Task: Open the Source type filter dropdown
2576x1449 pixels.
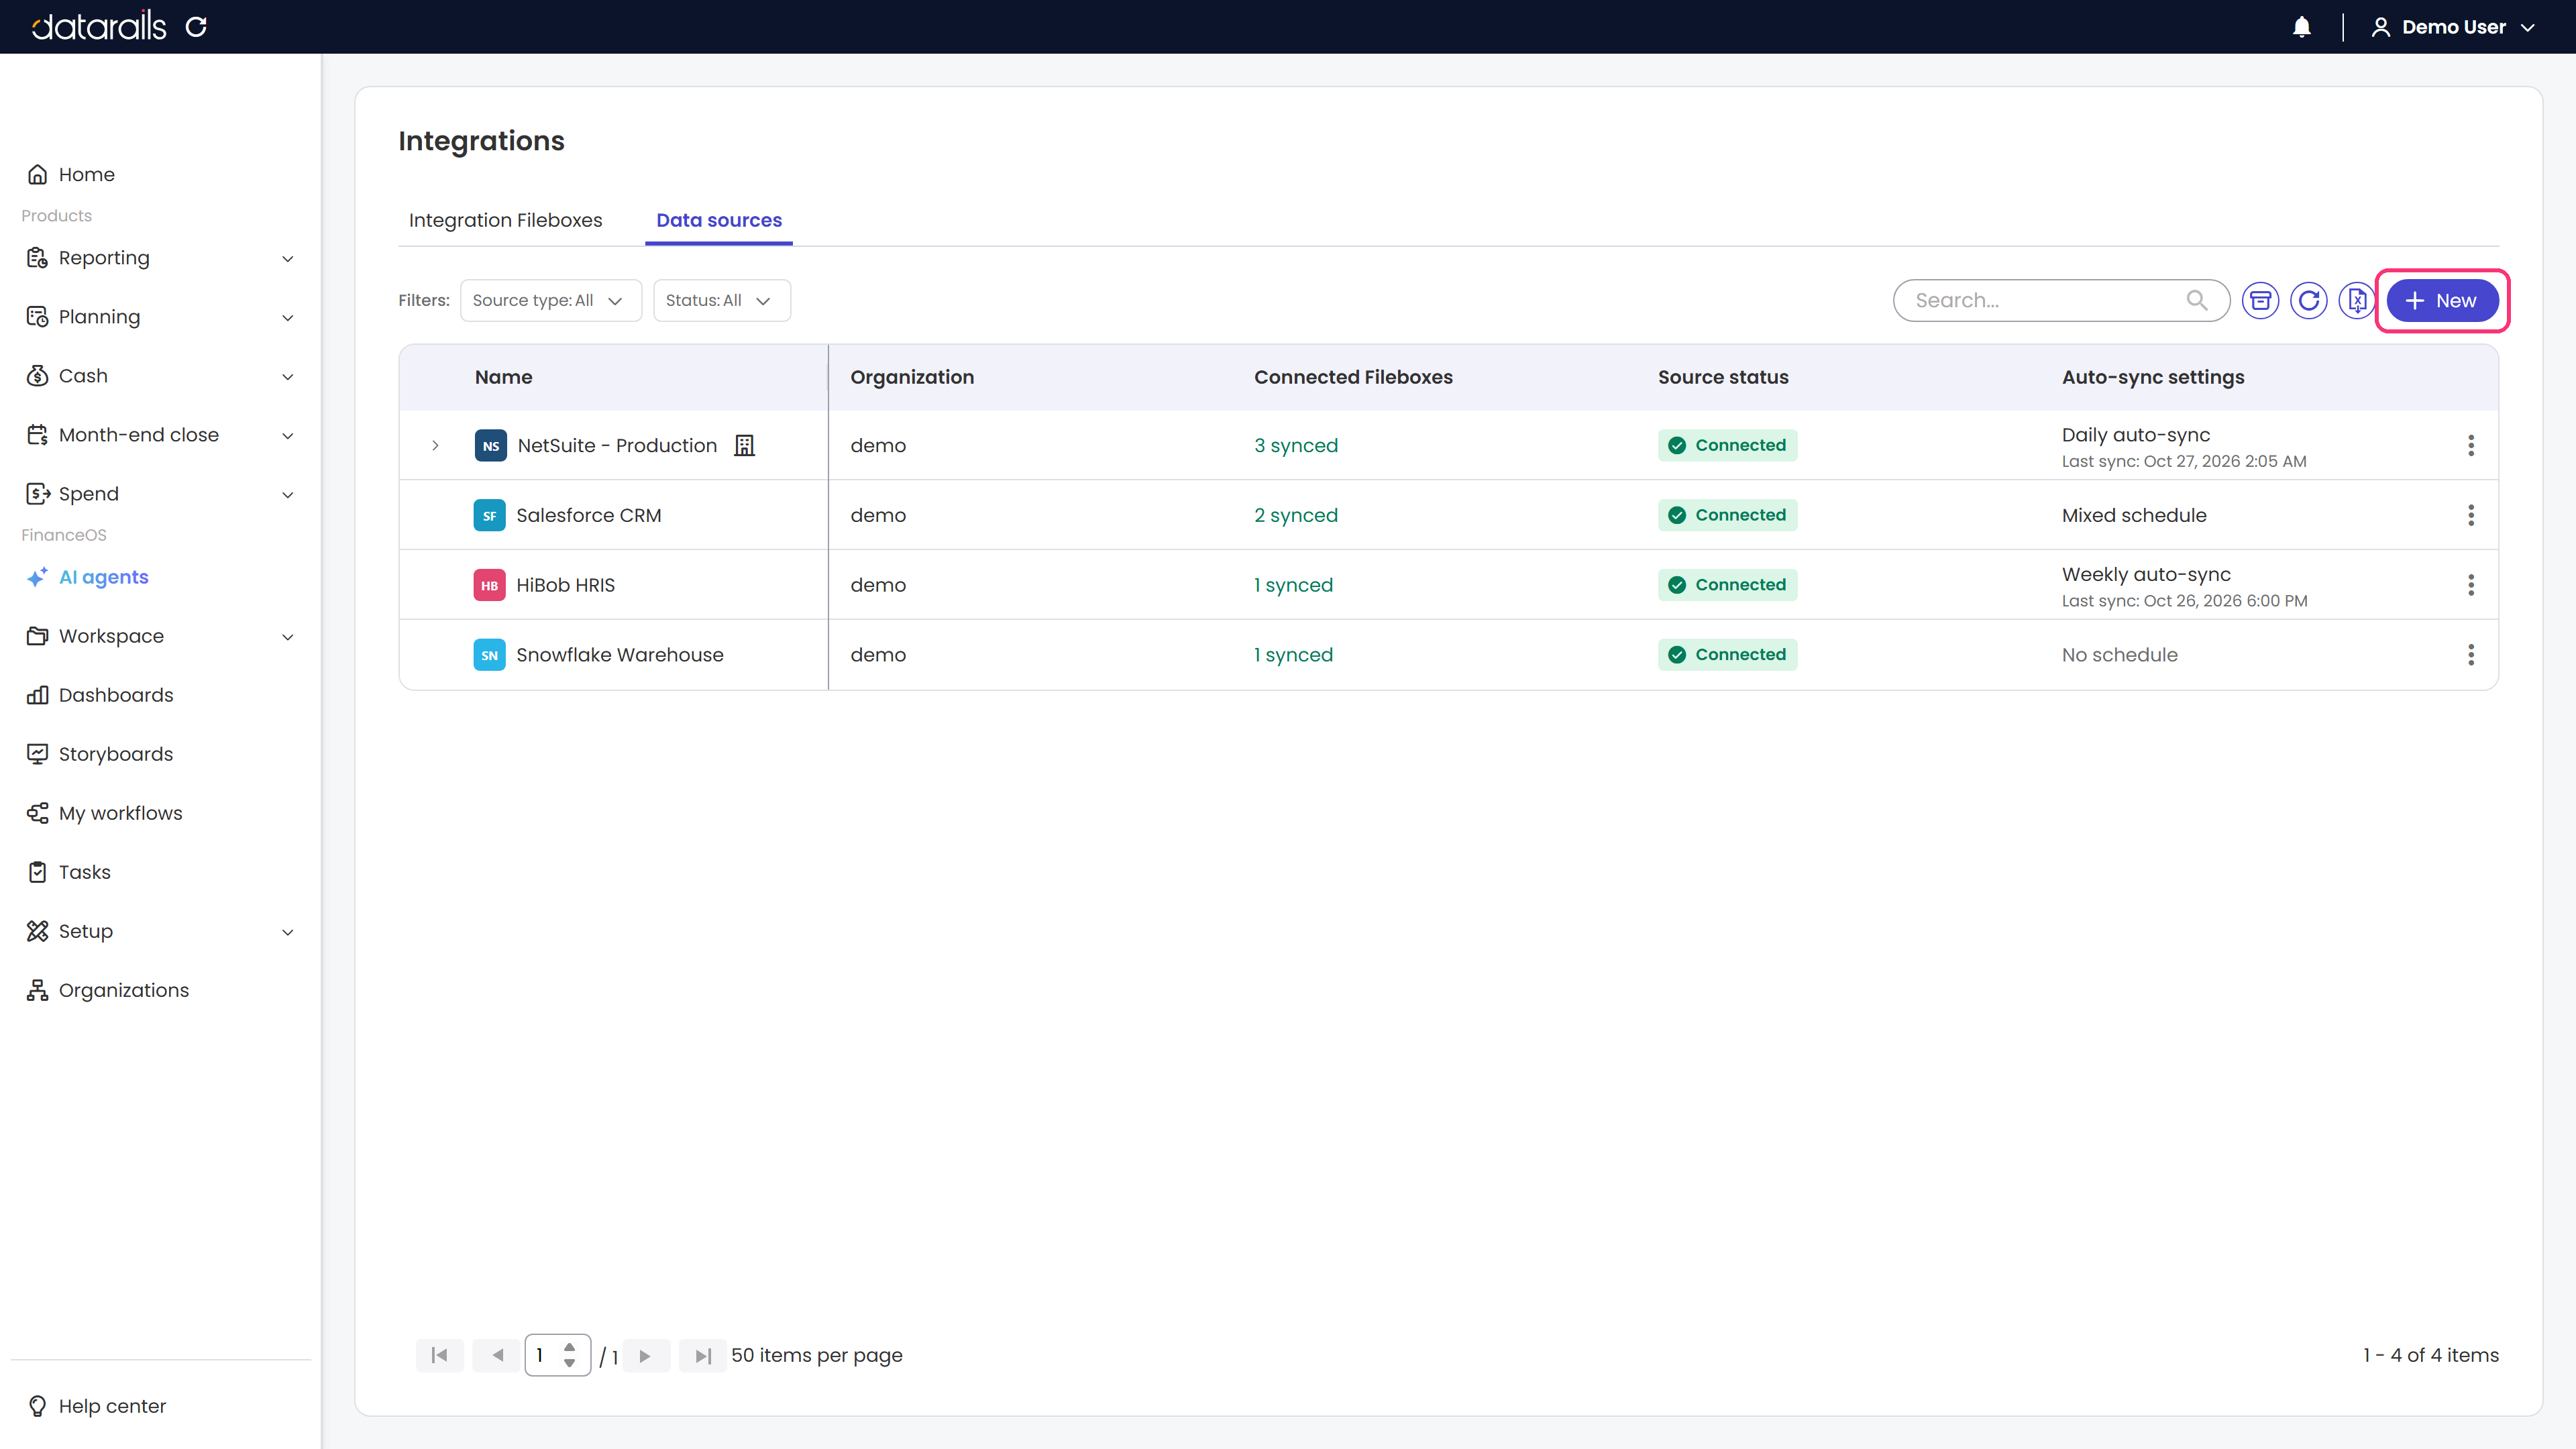Action: click(550, 300)
